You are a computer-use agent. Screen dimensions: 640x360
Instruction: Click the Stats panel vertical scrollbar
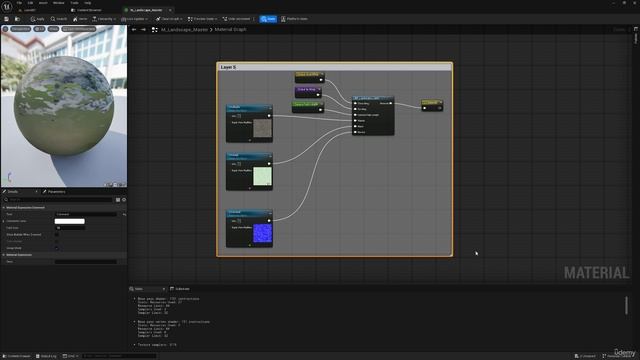(627, 305)
